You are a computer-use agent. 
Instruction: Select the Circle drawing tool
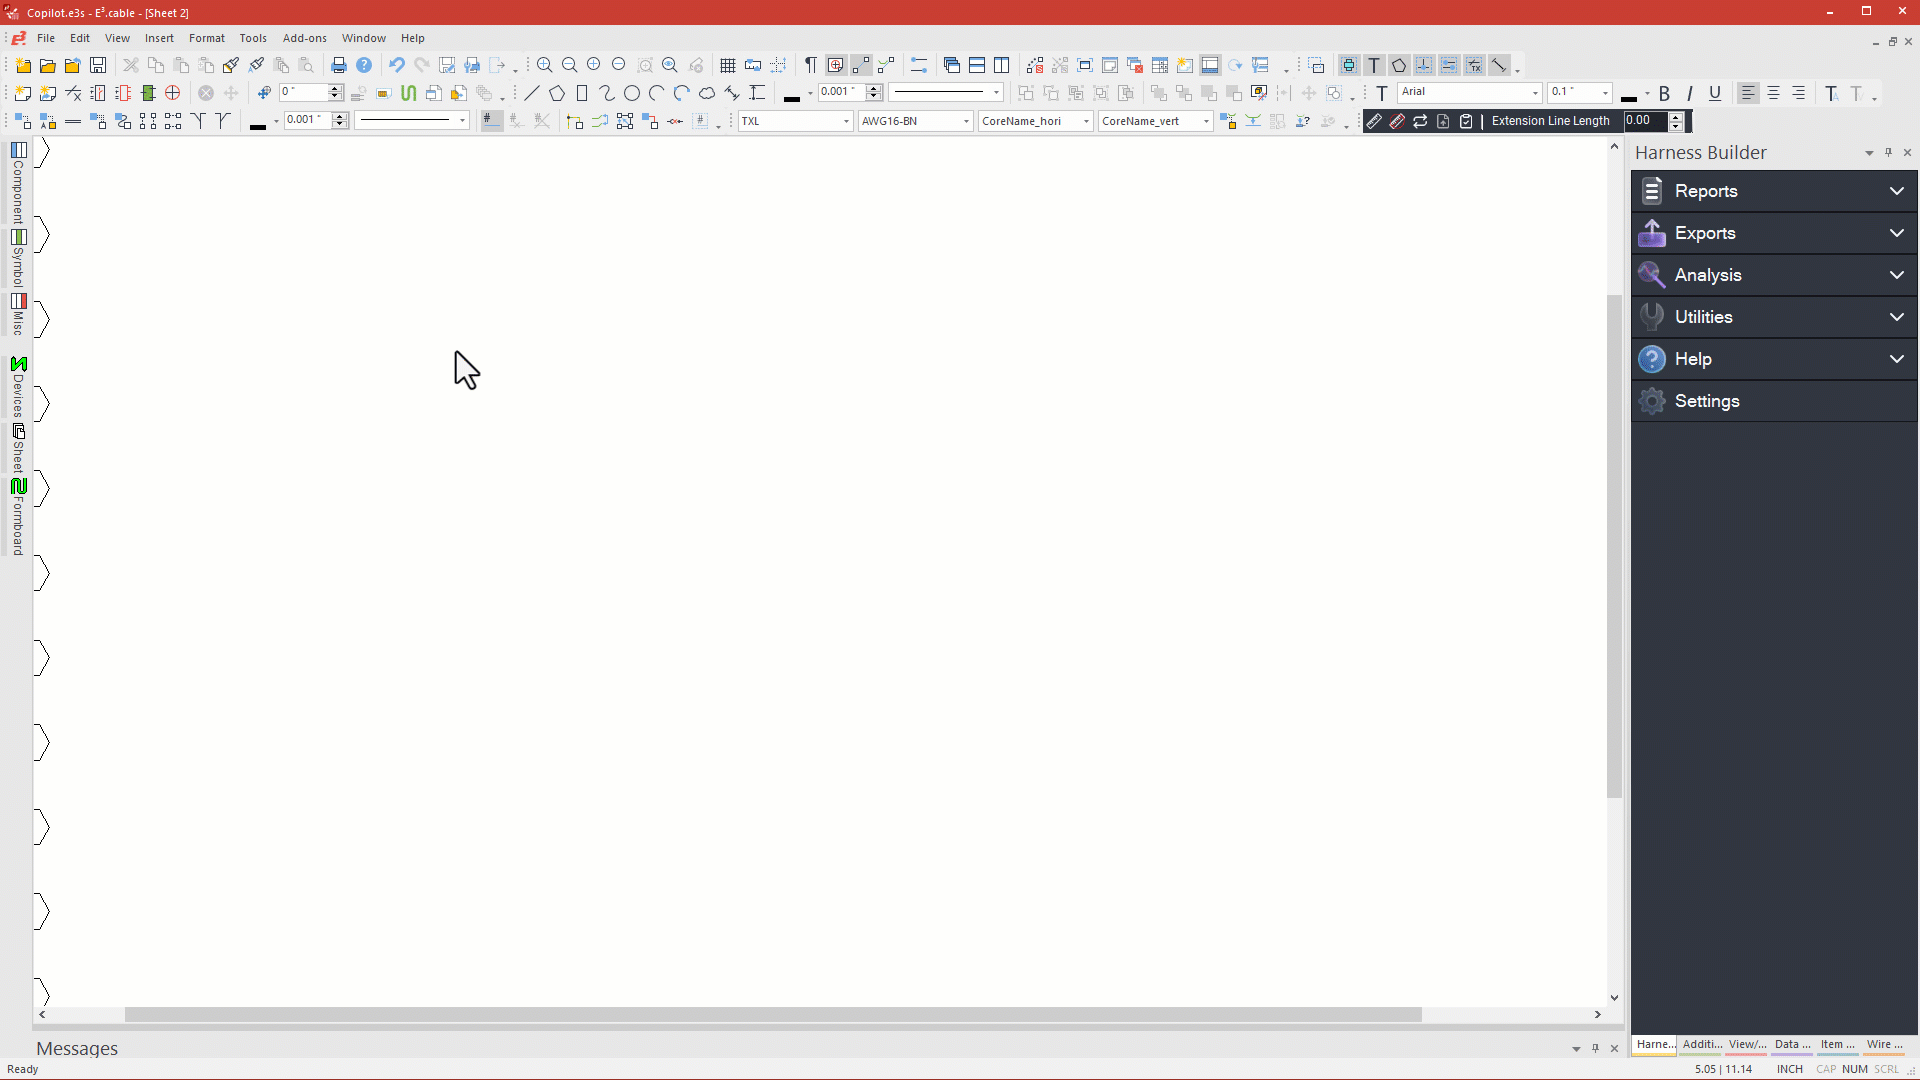pyautogui.click(x=632, y=93)
